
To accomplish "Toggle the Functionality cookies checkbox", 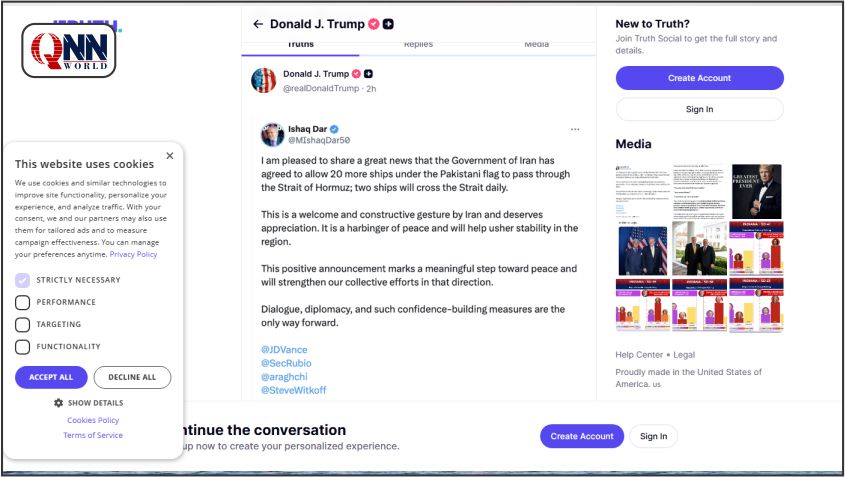I will point(23,347).
